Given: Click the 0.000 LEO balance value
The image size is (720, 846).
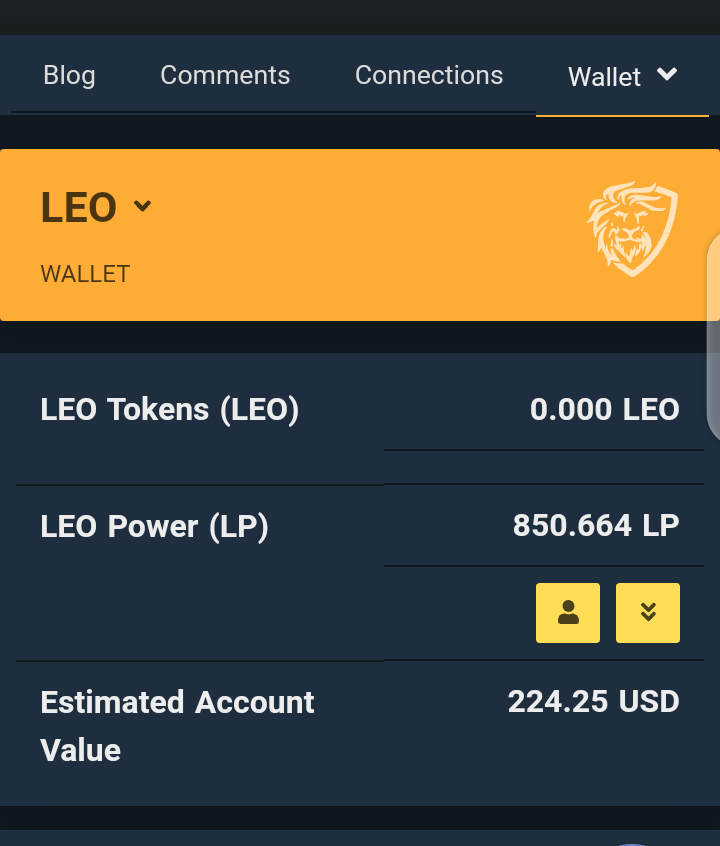Looking at the screenshot, I should (x=604, y=410).
